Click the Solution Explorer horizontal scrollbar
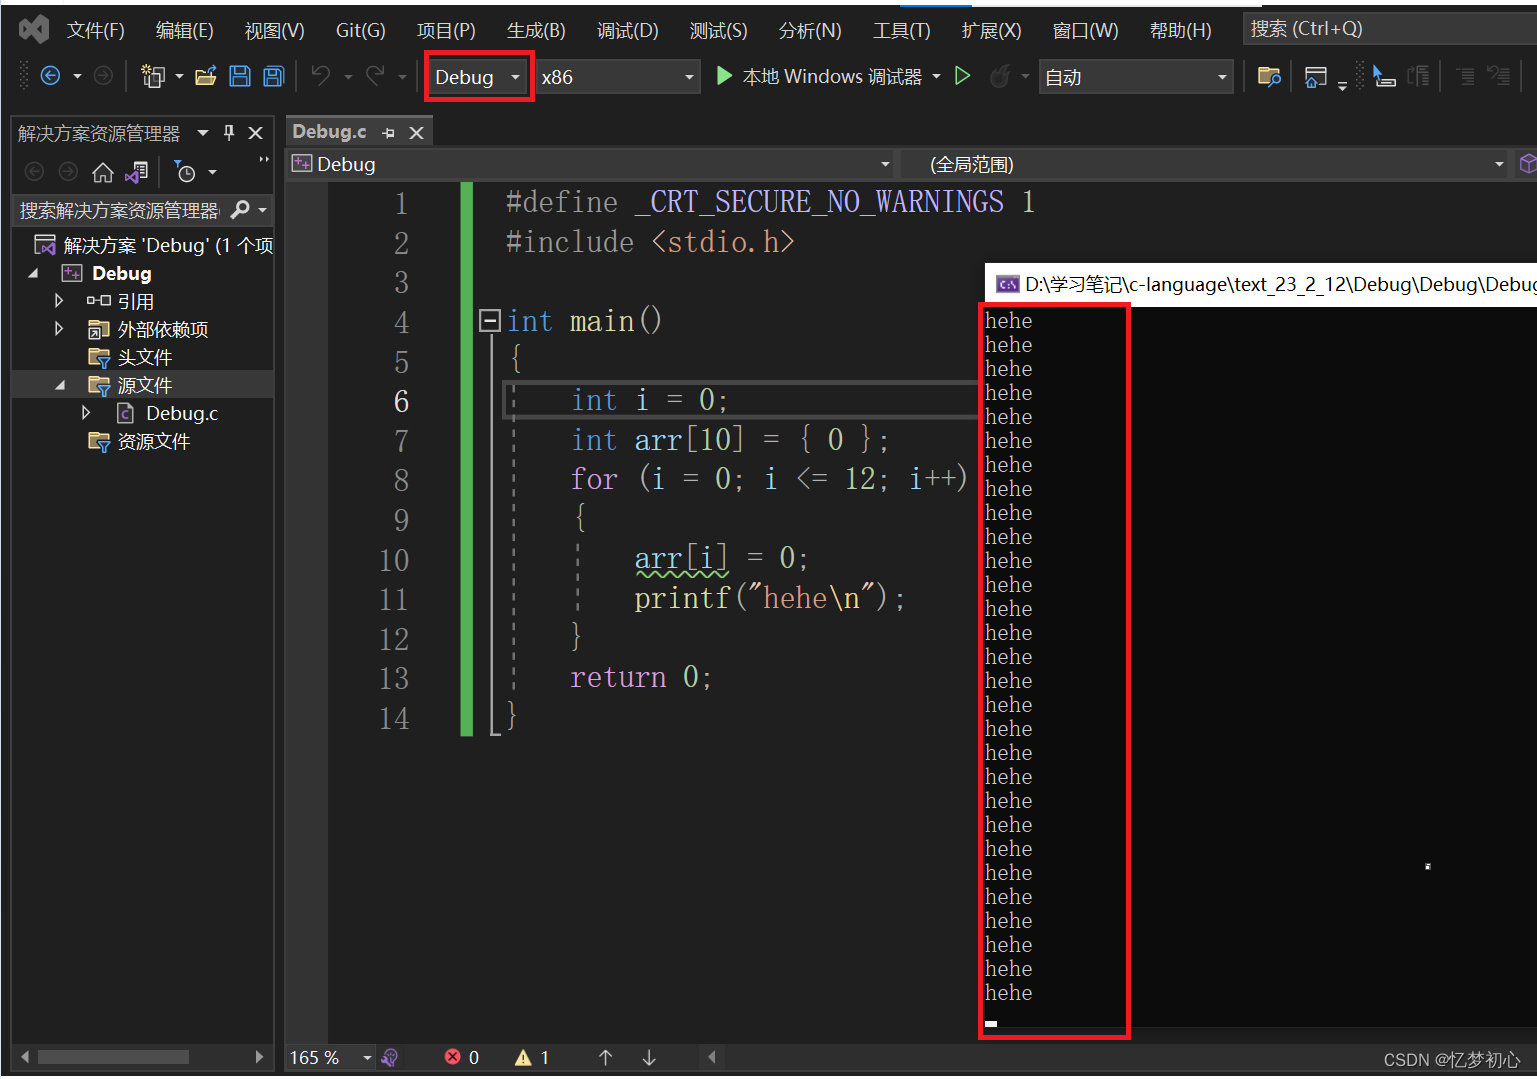This screenshot has width=1537, height=1079. [113, 1057]
